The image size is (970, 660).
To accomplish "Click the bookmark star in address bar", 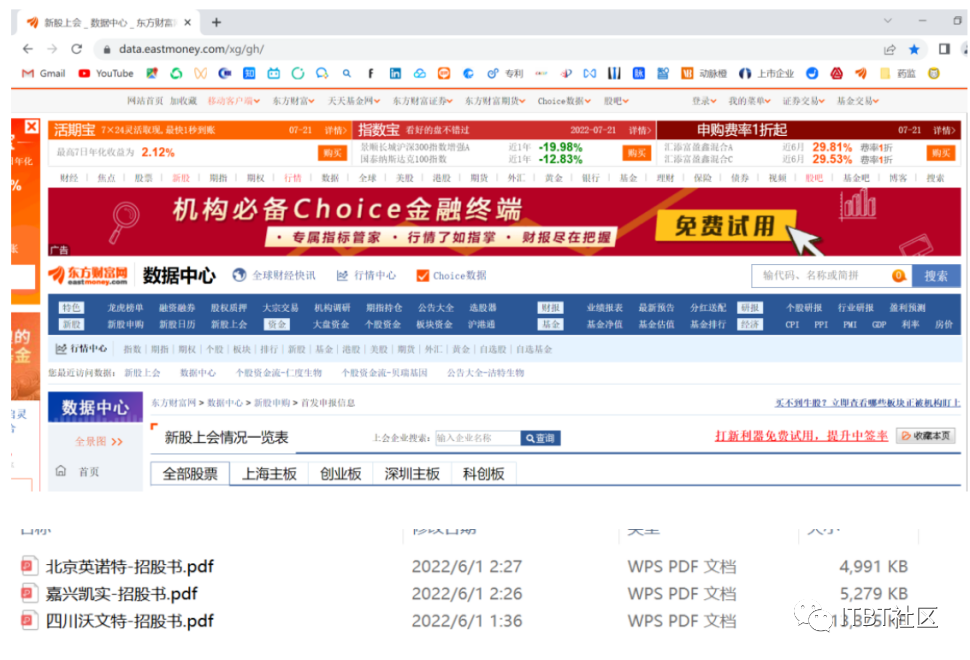I will [x=914, y=49].
